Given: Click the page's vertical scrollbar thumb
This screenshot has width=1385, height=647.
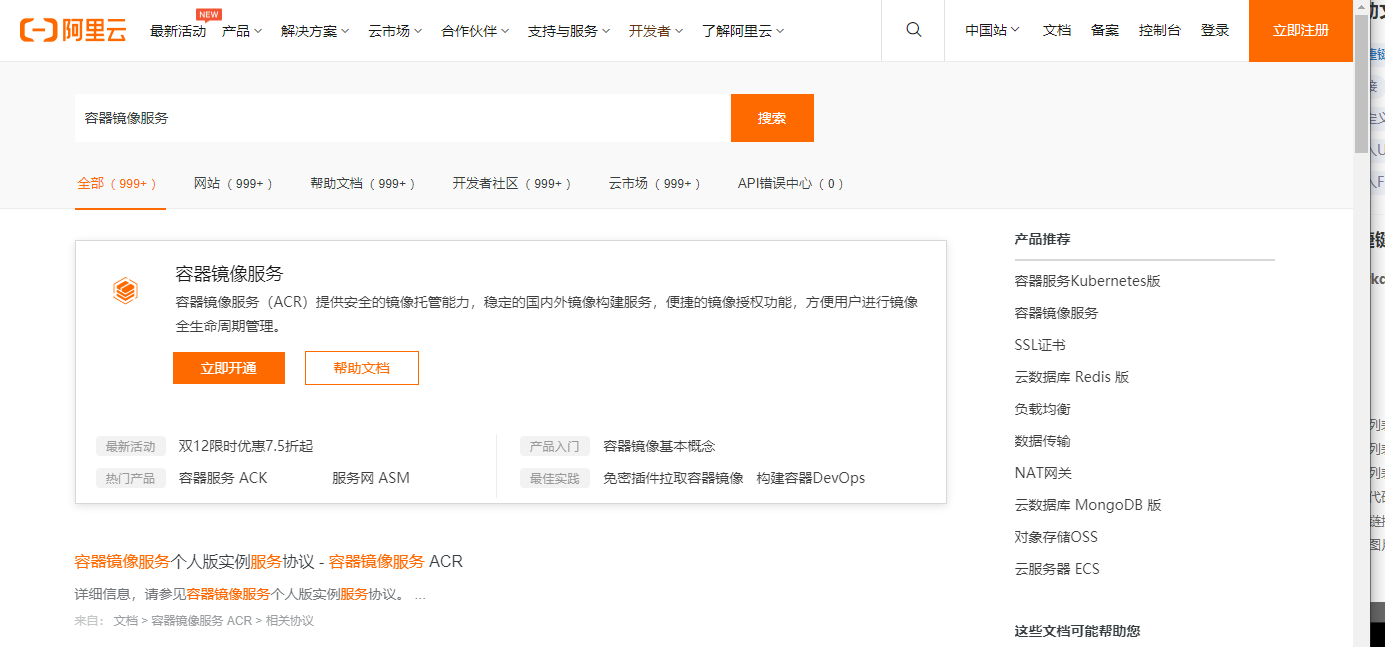Looking at the screenshot, I should pyautogui.click(x=1361, y=85).
